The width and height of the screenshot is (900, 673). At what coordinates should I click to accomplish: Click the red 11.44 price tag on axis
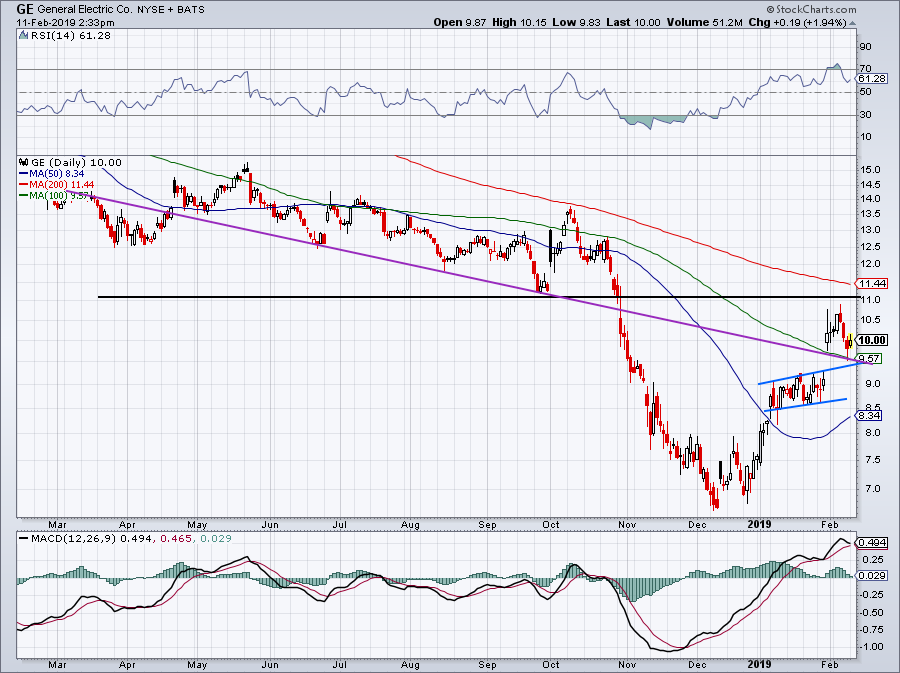tap(872, 283)
